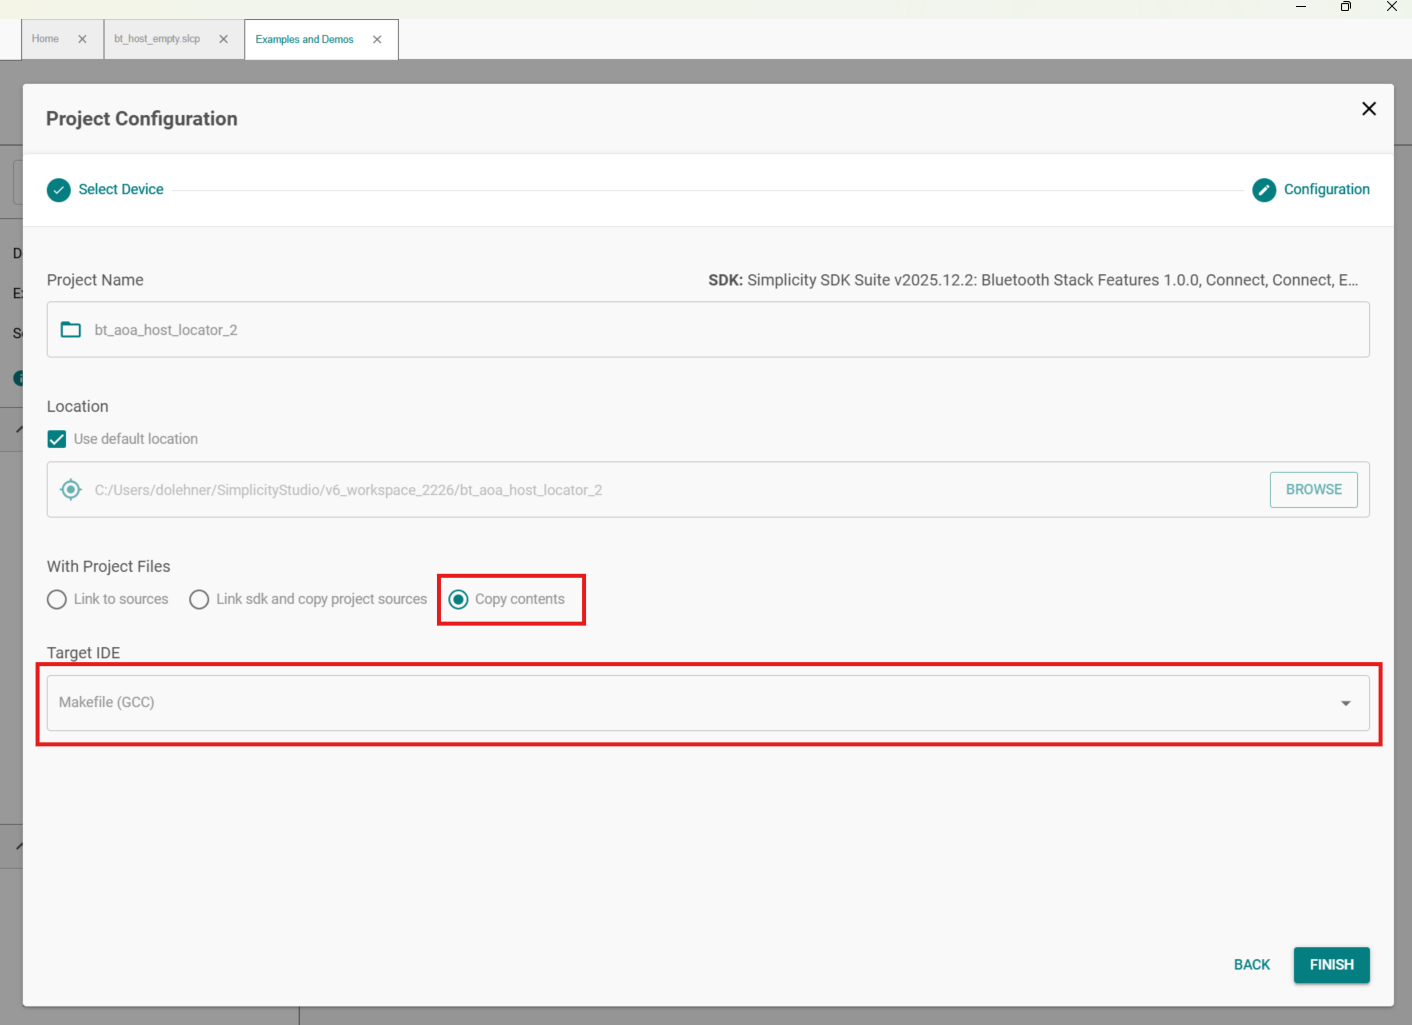Select the Link to sources radio button
The image size is (1412, 1025).
click(57, 599)
